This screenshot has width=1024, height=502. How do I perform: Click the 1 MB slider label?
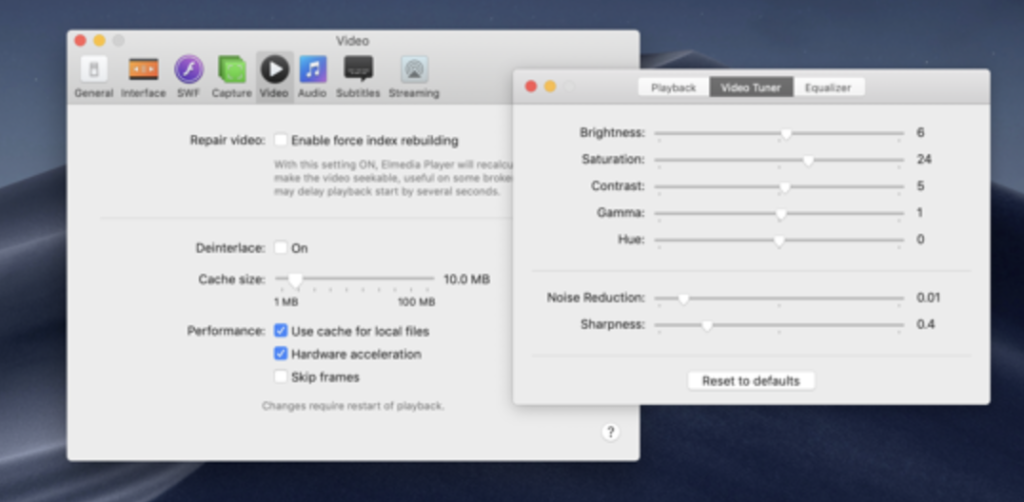(x=286, y=302)
